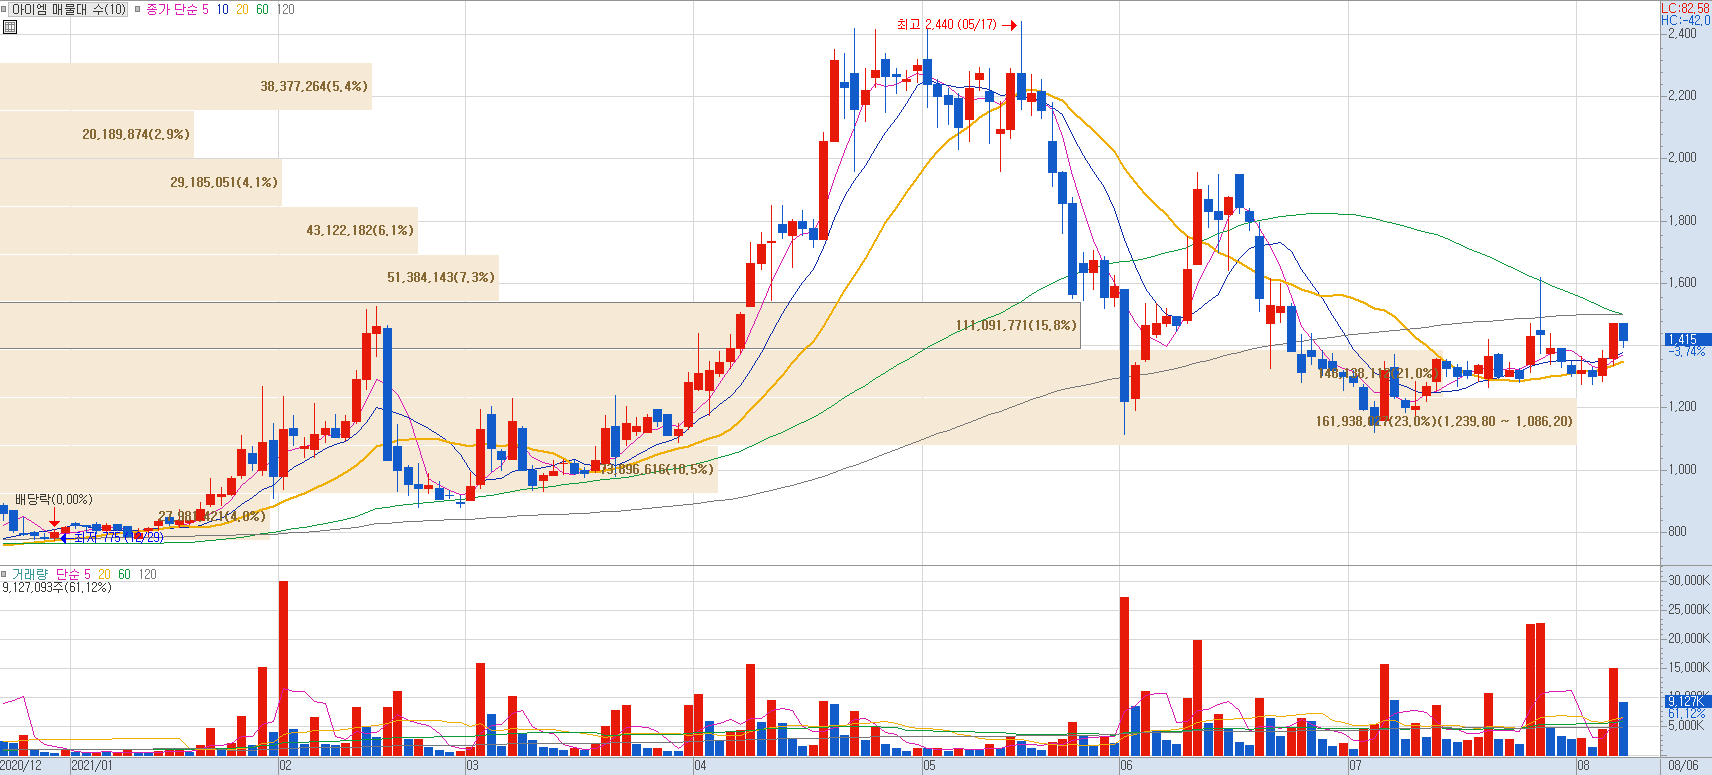Click the 배당락(0.00%) ex-dividend marker
The height and width of the screenshot is (775, 1712).
coord(54,499)
